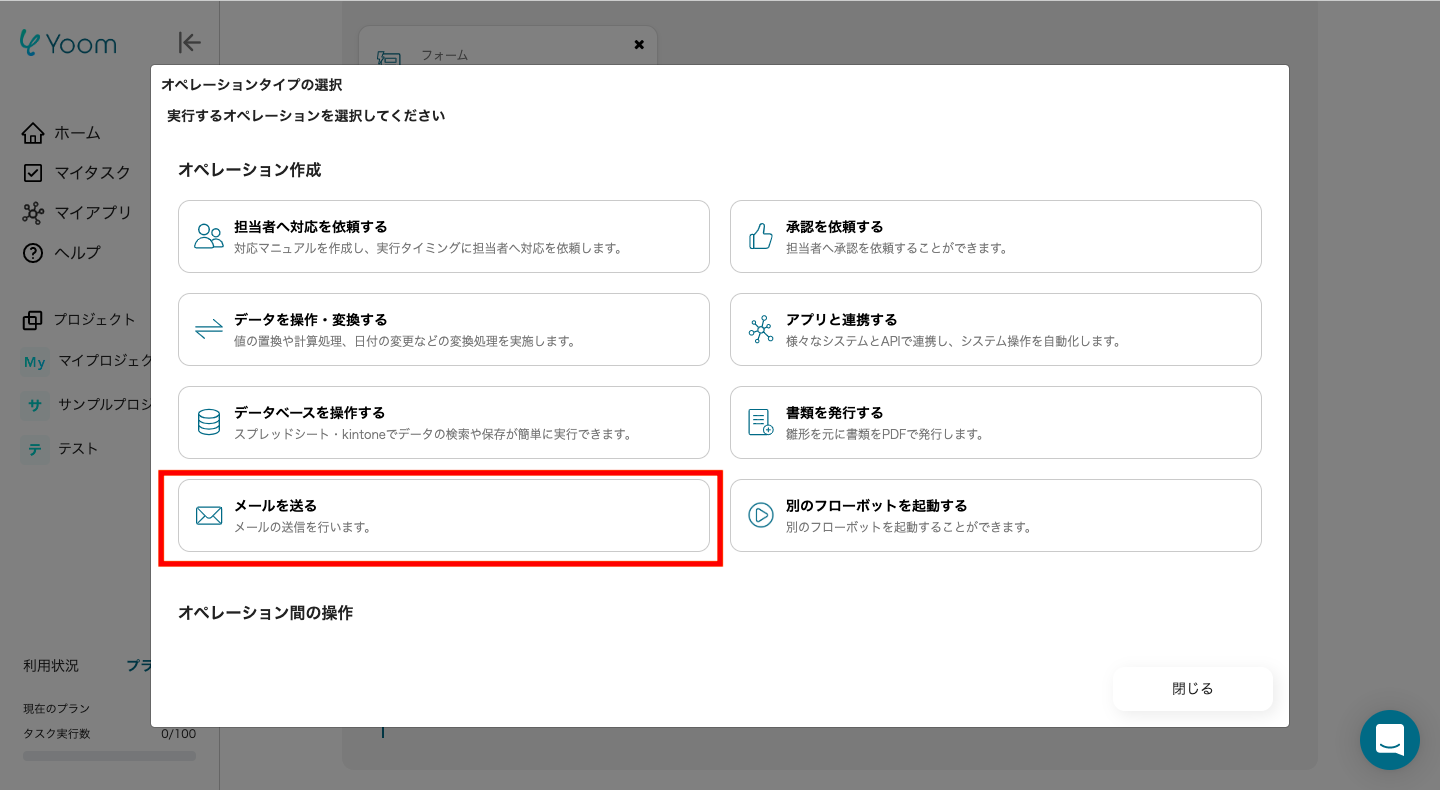The width and height of the screenshot is (1440, 790).
Task: Click the database cylinder icon
Action: coord(209,423)
